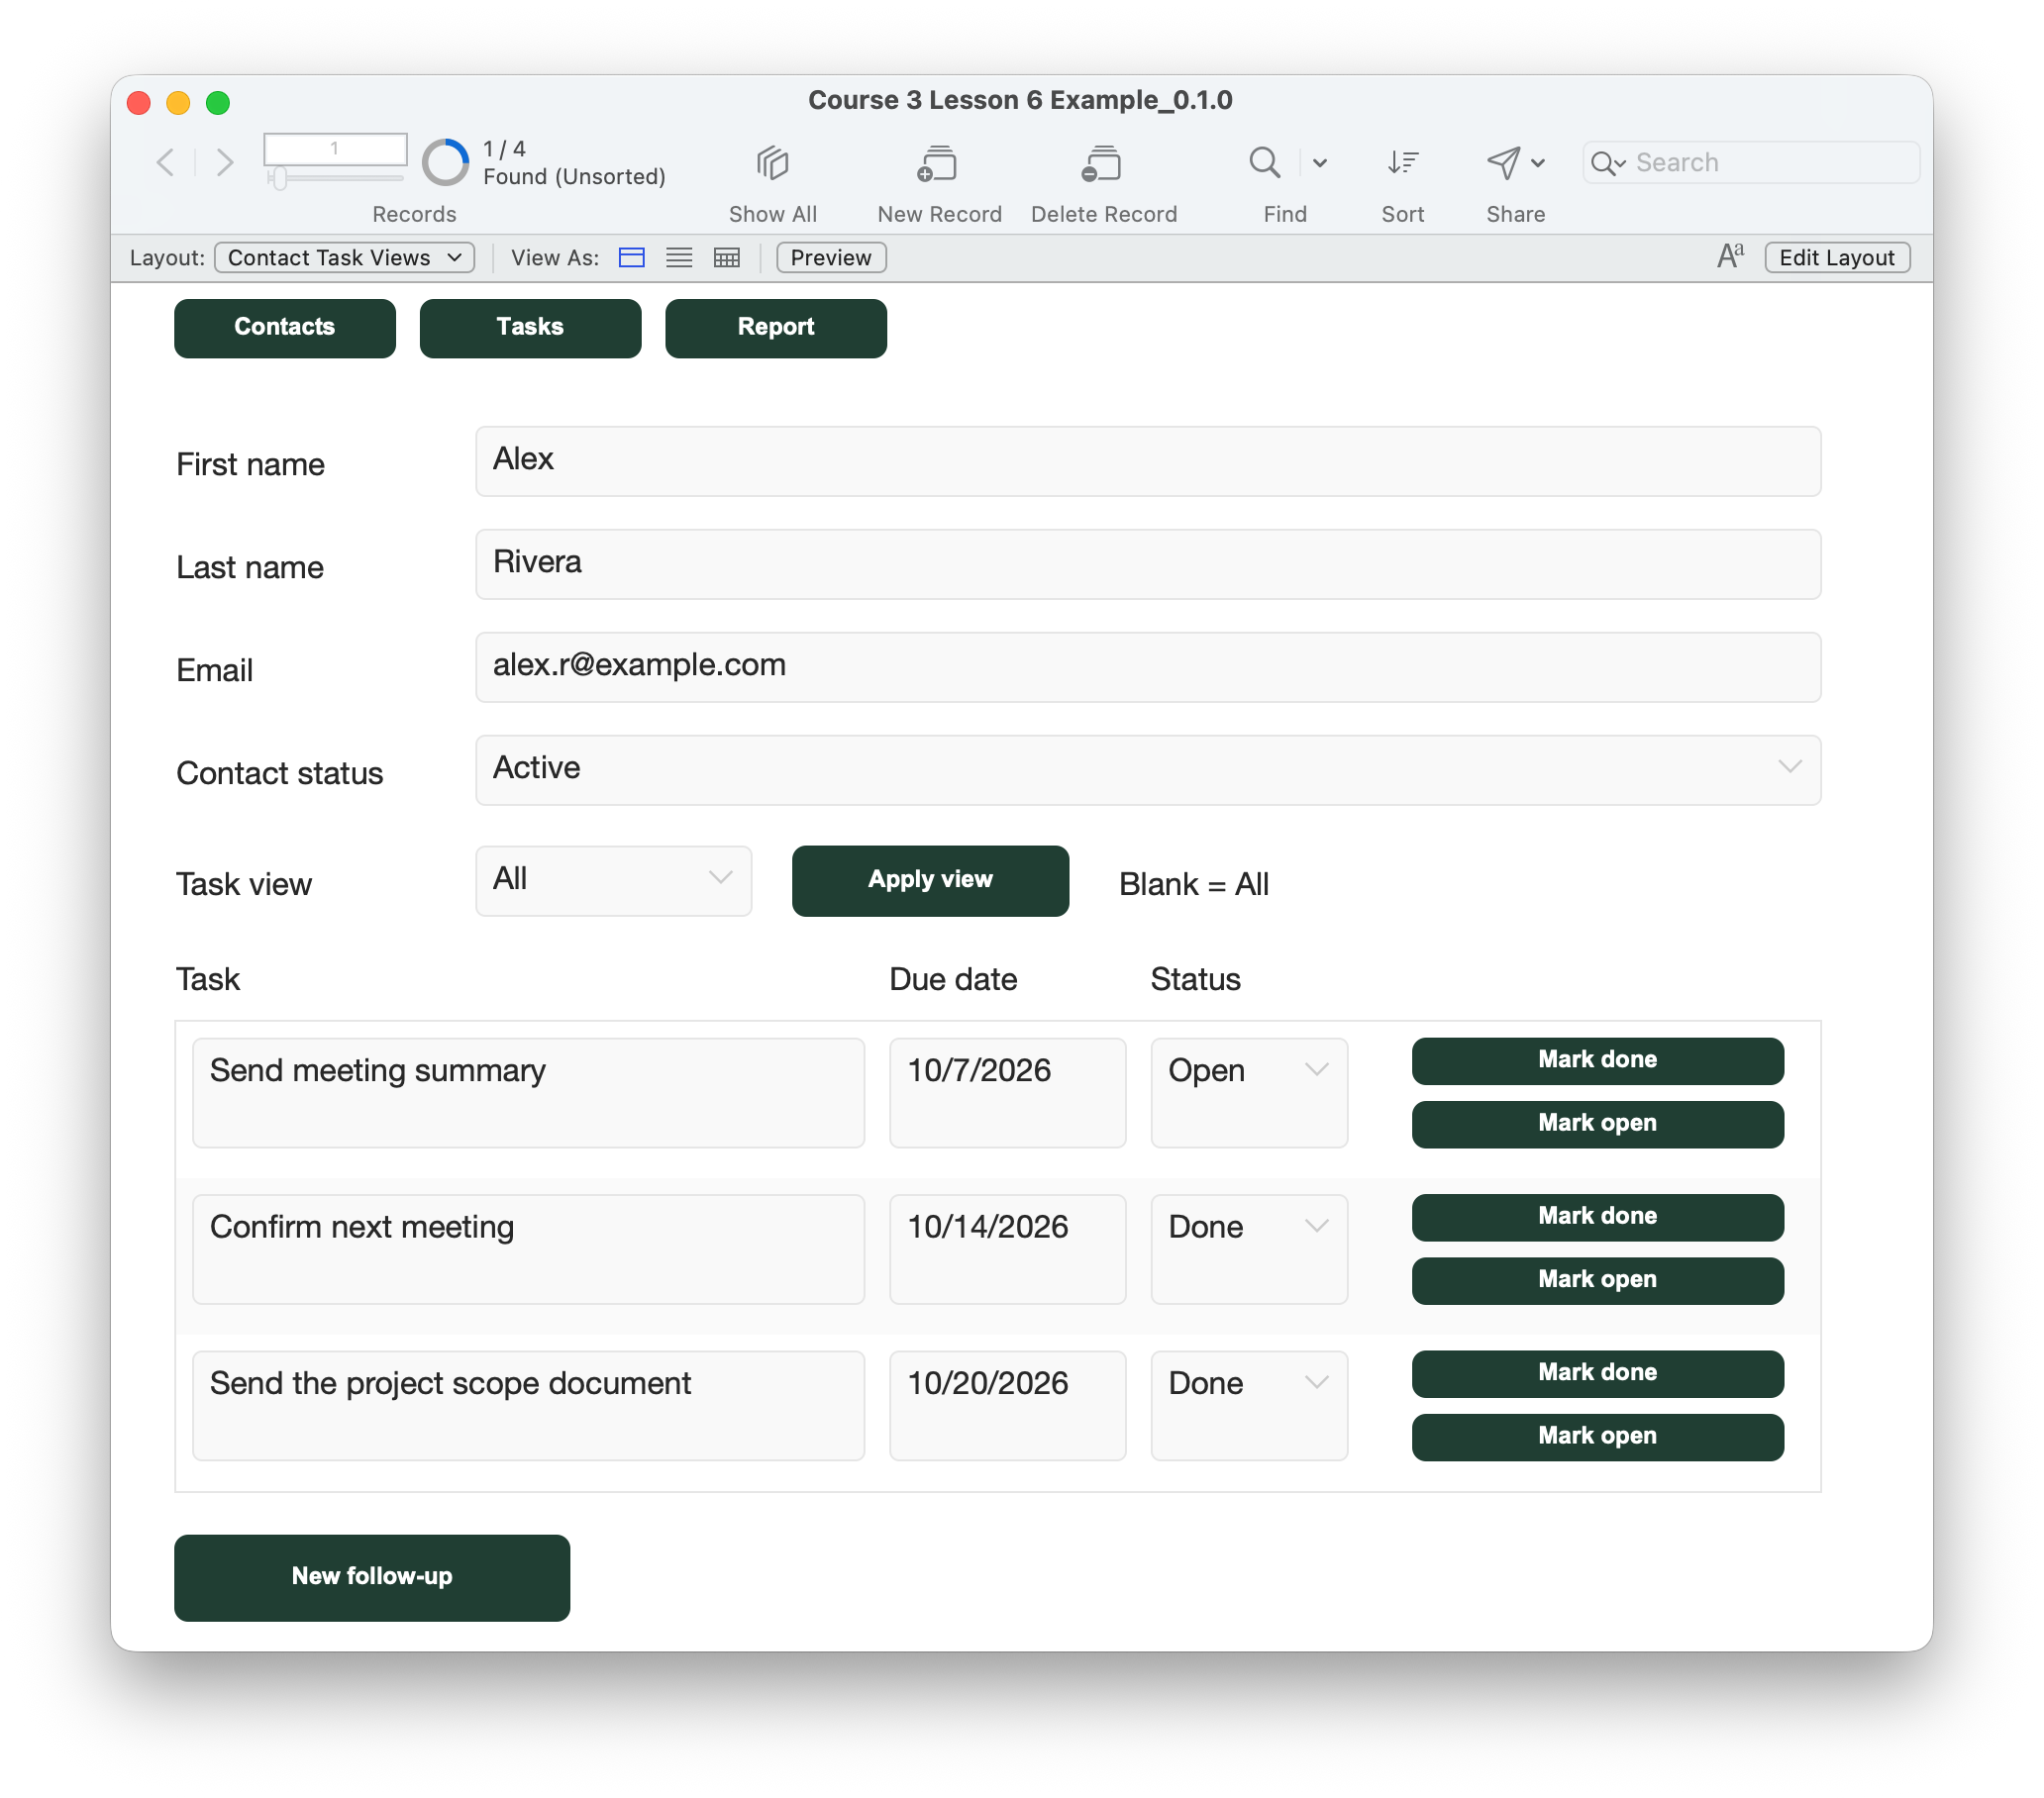Open the Report tab button
Viewport: 2044px width, 1798px height.
coord(776,327)
